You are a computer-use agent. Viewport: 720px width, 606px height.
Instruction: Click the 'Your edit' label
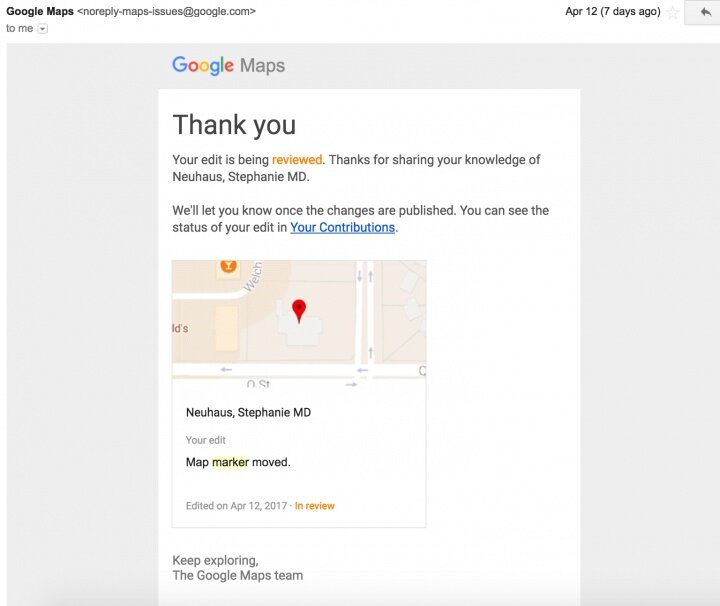click(x=206, y=440)
